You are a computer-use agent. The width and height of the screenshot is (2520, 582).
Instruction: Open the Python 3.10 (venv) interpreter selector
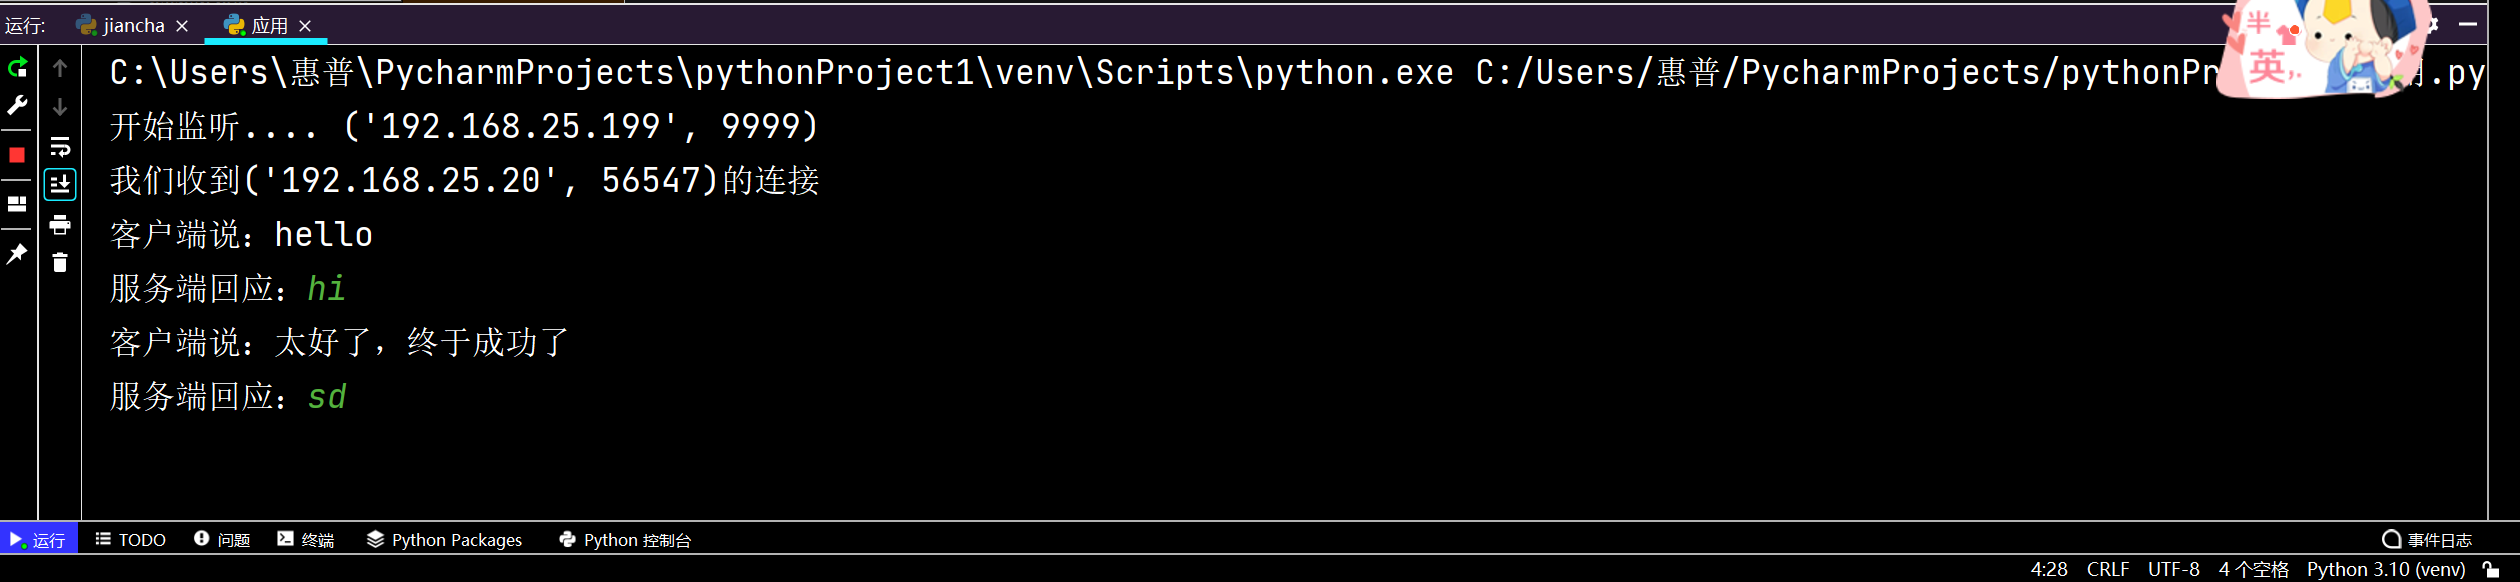2385,569
